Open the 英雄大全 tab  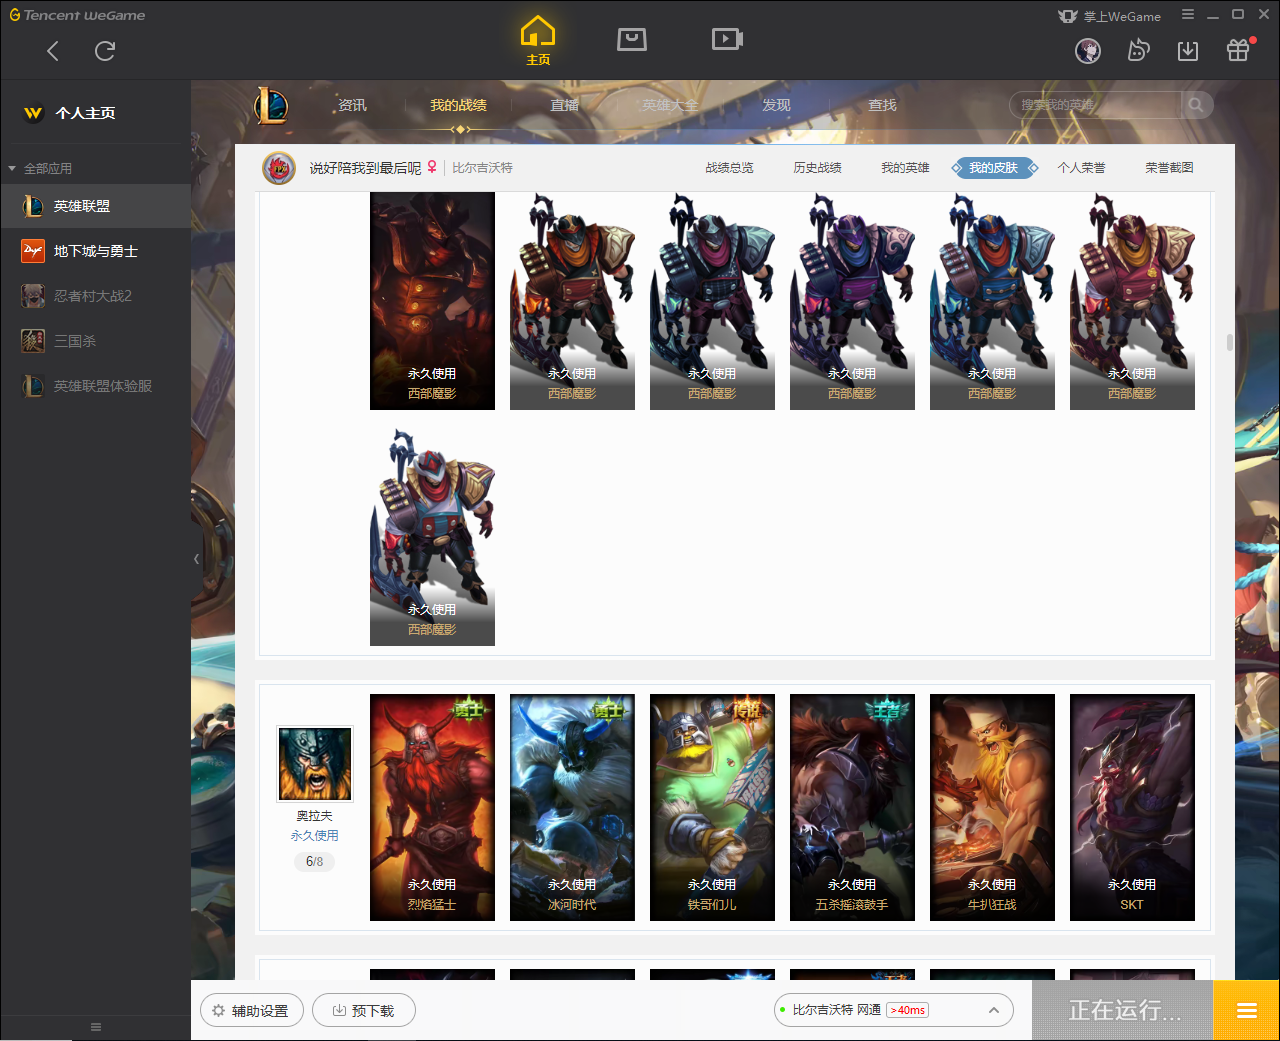pos(670,105)
